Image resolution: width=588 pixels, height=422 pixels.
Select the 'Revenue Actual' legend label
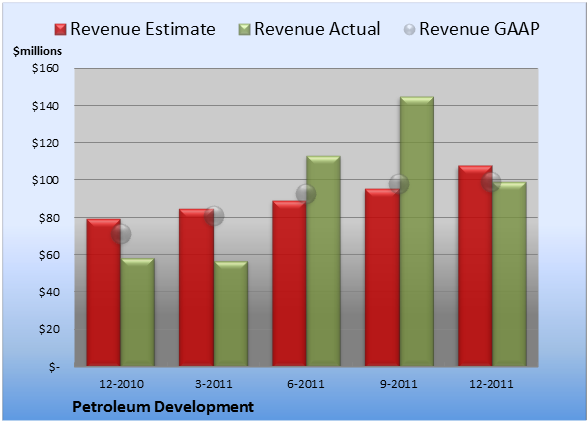pyautogui.click(x=317, y=29)
